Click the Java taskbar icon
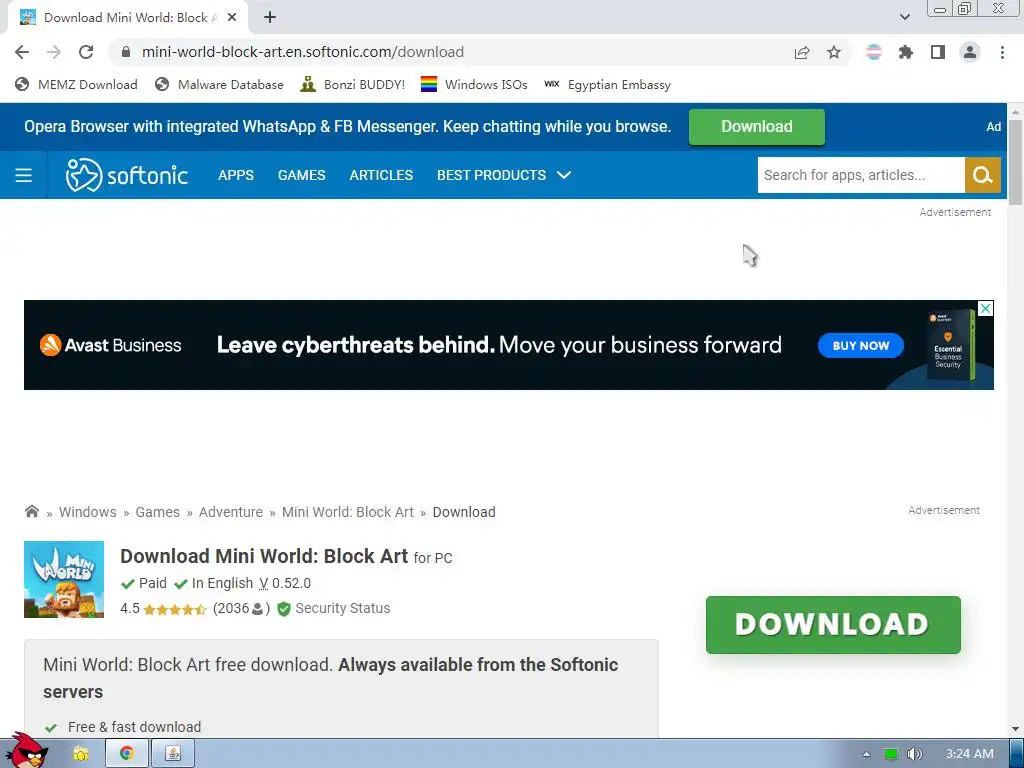This screenshot has width=1024, height=768. (173, 754)
